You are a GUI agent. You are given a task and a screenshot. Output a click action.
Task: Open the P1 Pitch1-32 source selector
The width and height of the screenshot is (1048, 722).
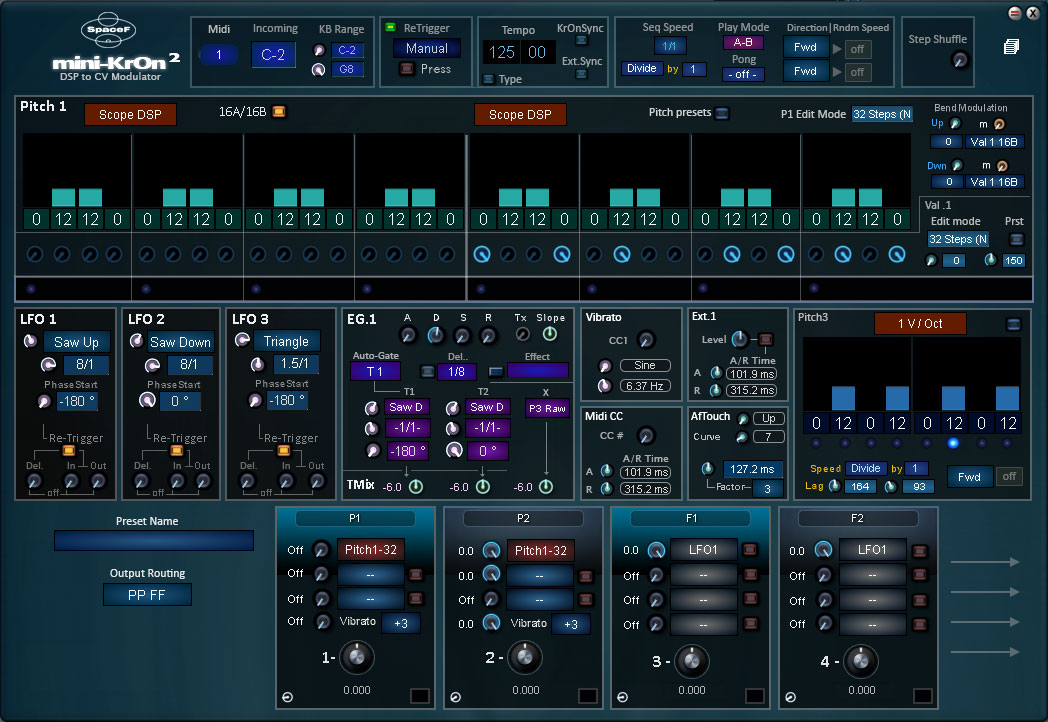tap(370, 550)
